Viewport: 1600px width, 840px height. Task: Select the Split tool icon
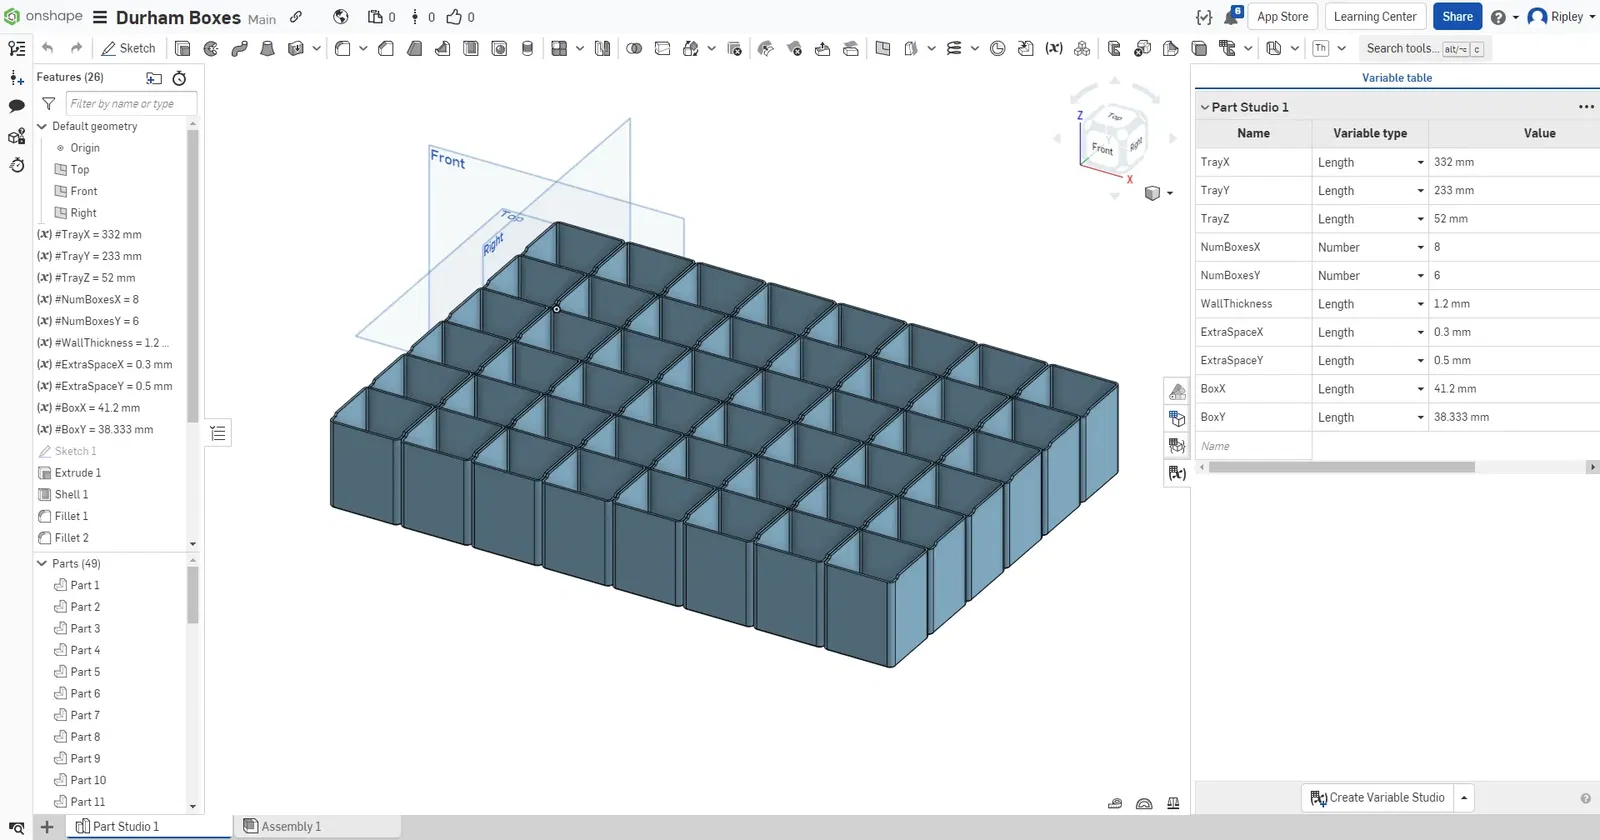(x=662, y=48)
